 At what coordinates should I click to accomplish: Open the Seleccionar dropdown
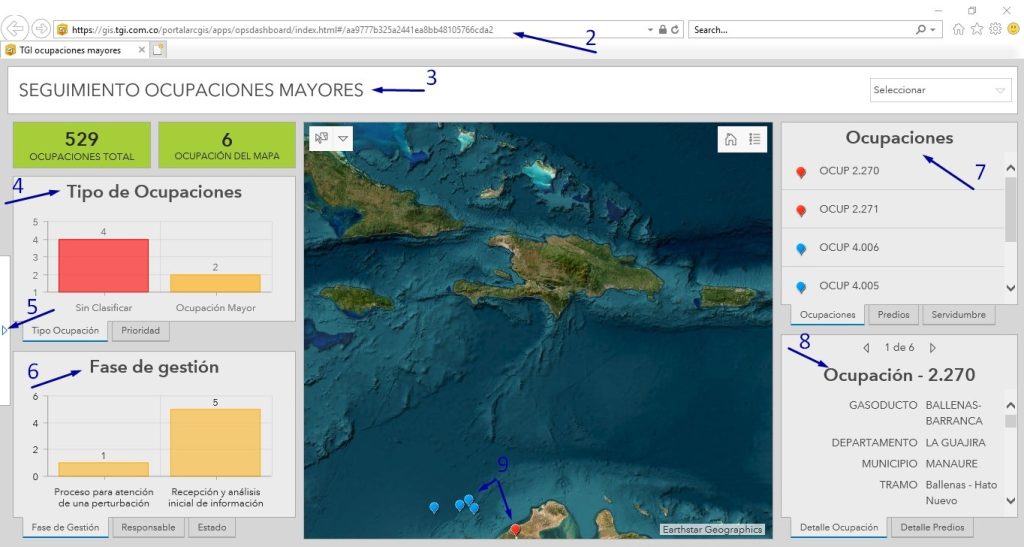pyautogui.click(x=941, y=90)
